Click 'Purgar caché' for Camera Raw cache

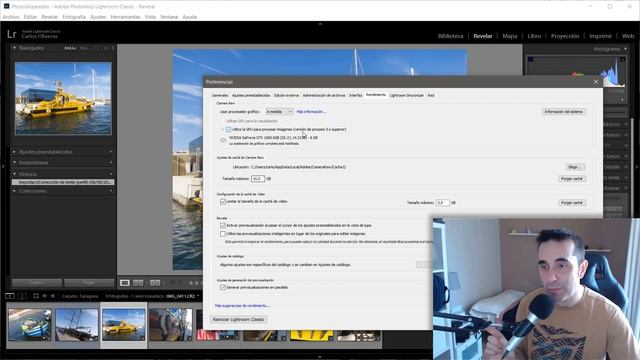coord(572,179)
